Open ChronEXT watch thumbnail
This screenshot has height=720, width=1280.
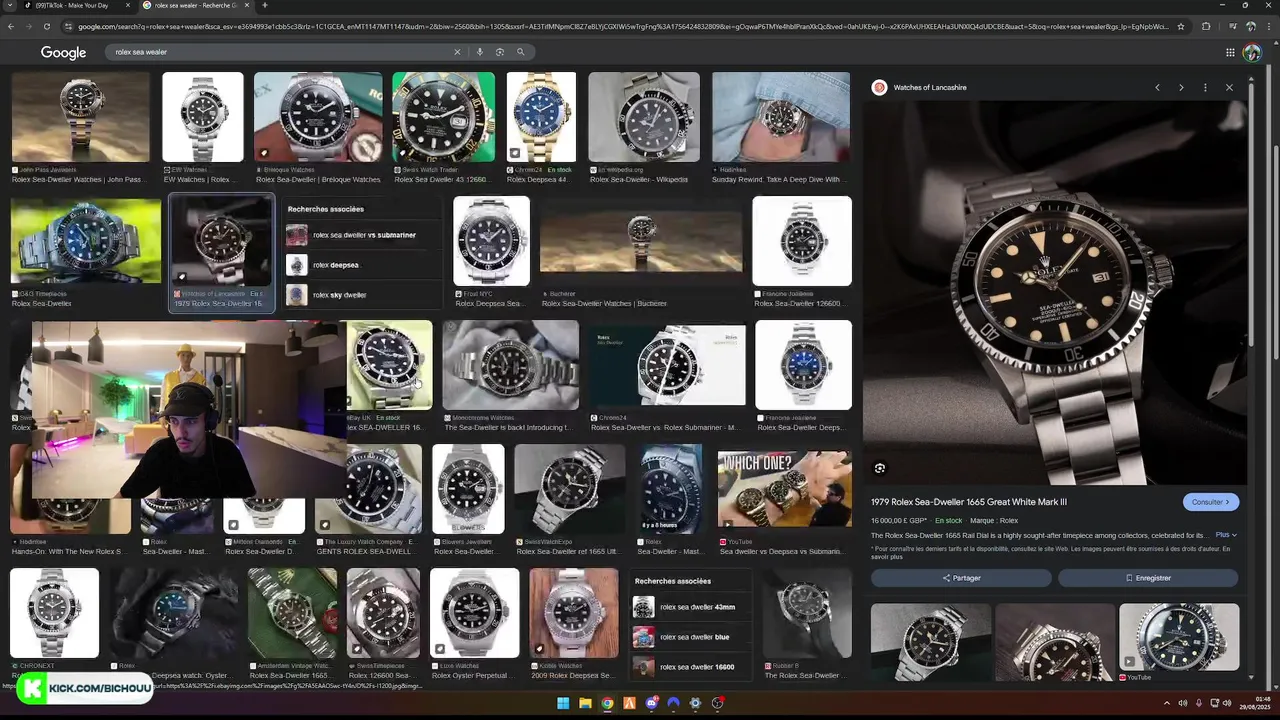pyautogui.click(x=54, y=613)
